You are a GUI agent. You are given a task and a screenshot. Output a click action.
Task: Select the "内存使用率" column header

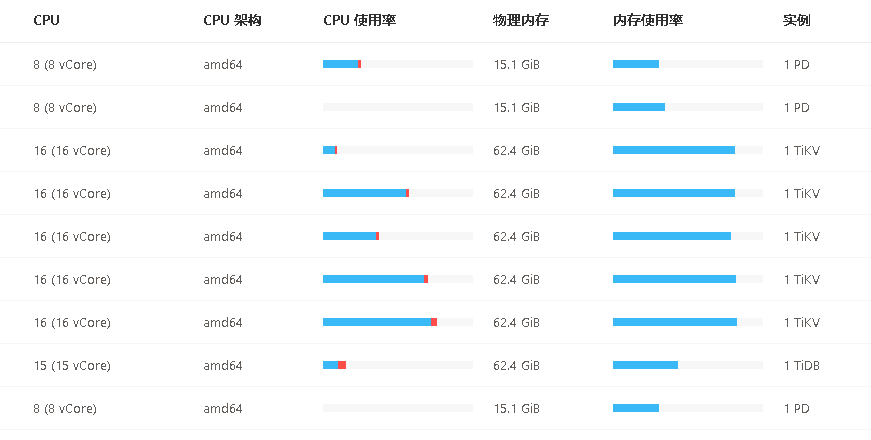click(648, 21)
